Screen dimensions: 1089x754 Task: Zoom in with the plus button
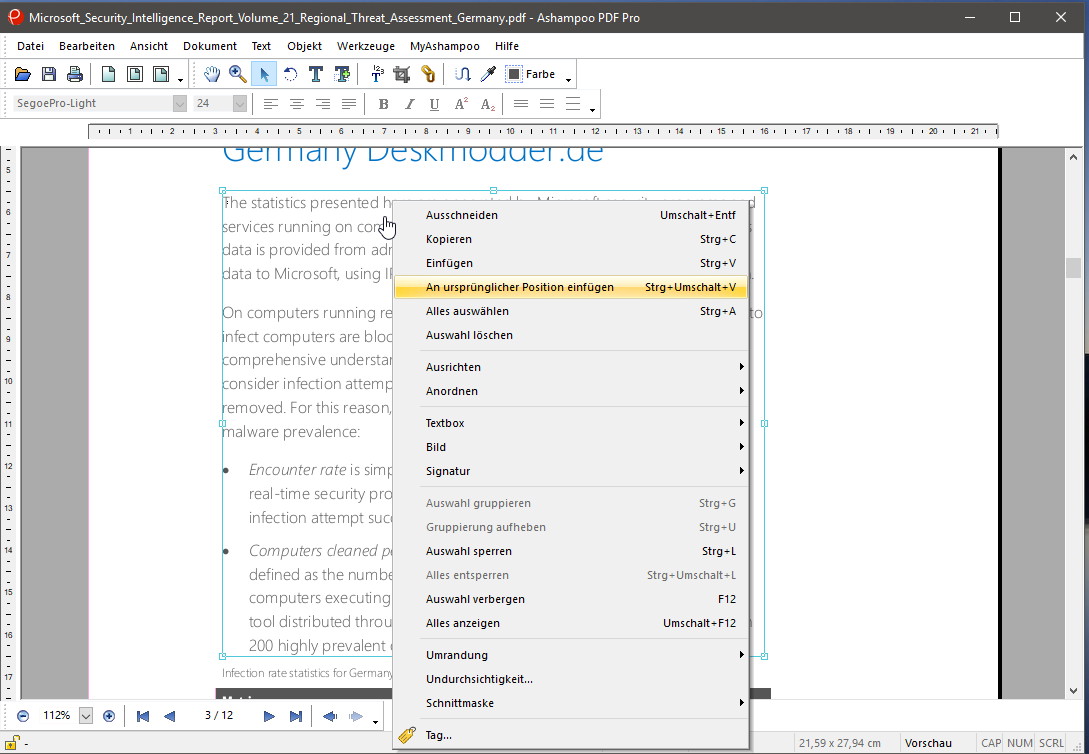(108, 716)
